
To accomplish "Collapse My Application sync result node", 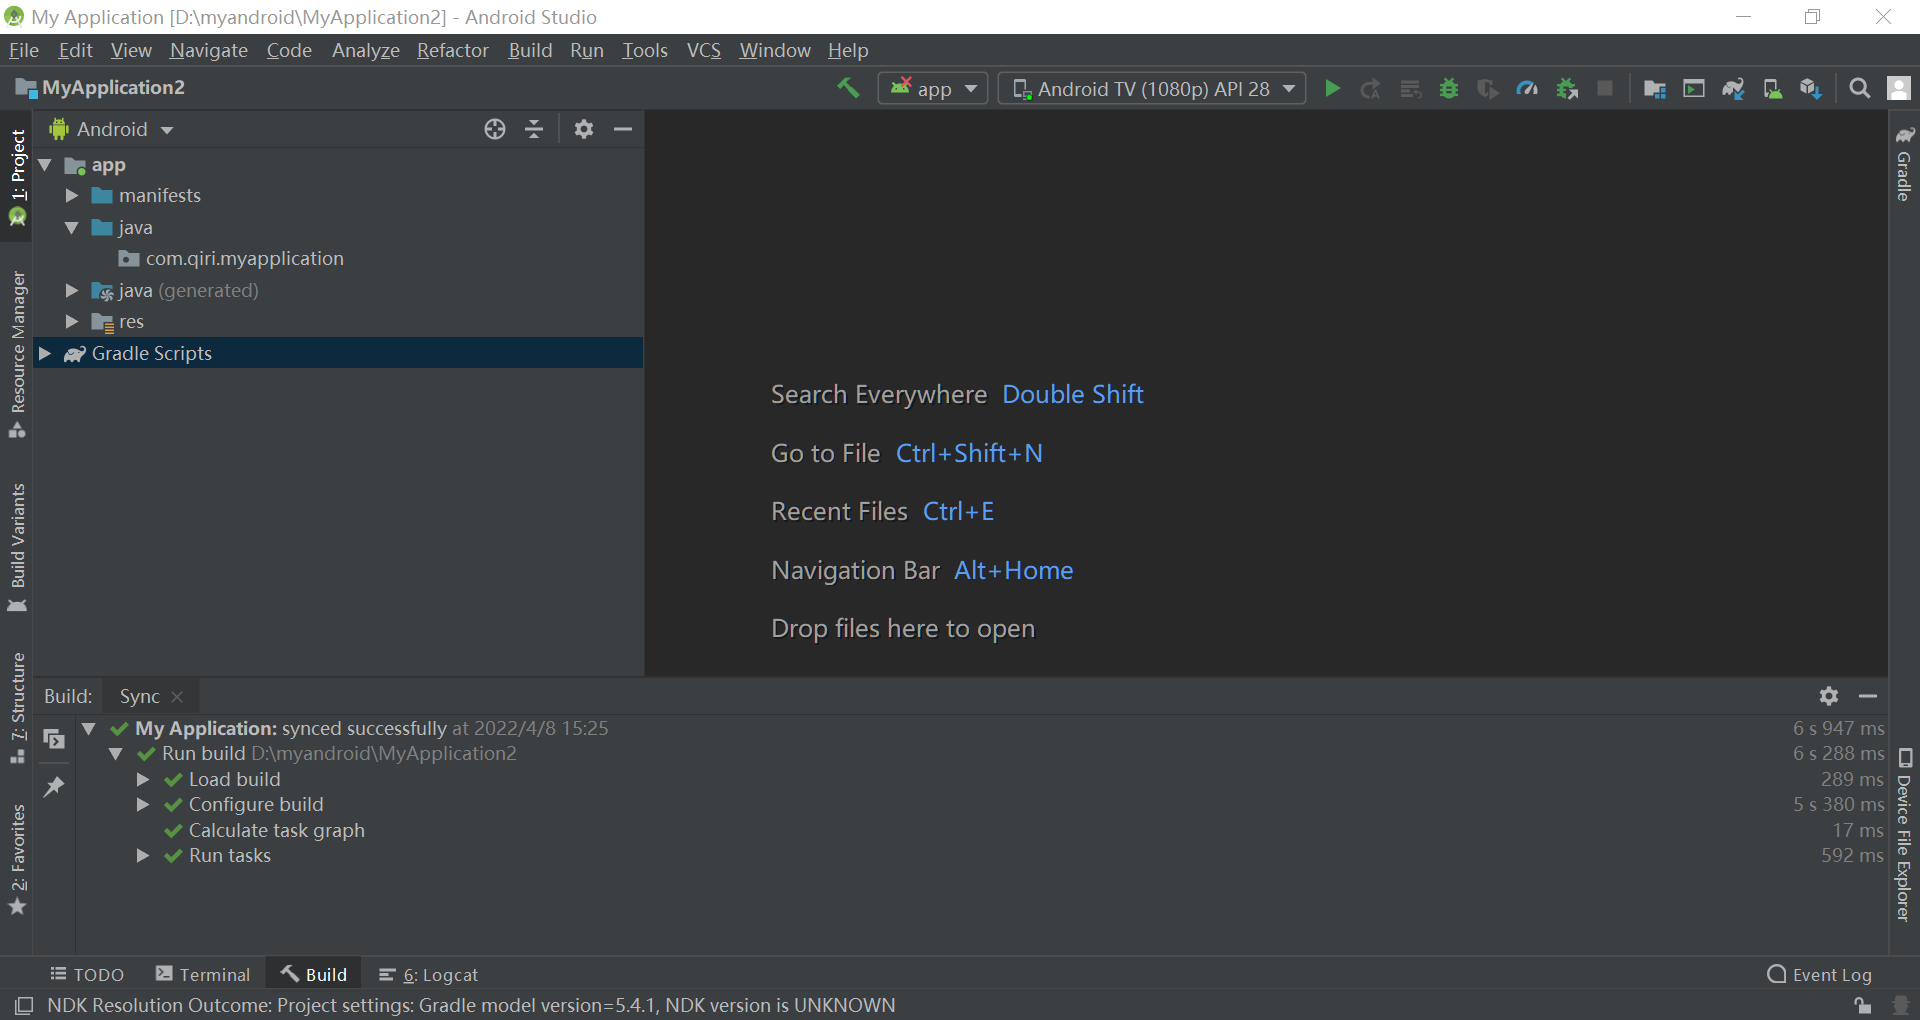I will (x=89, y=728).
